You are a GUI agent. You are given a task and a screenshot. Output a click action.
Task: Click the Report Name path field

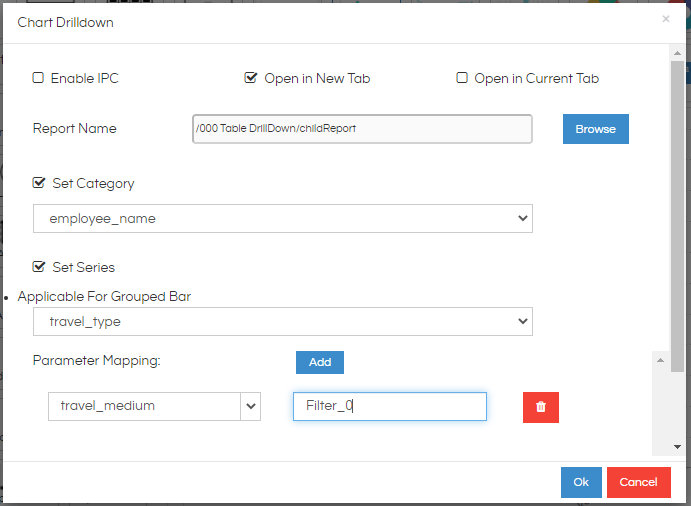pos(362,129)
